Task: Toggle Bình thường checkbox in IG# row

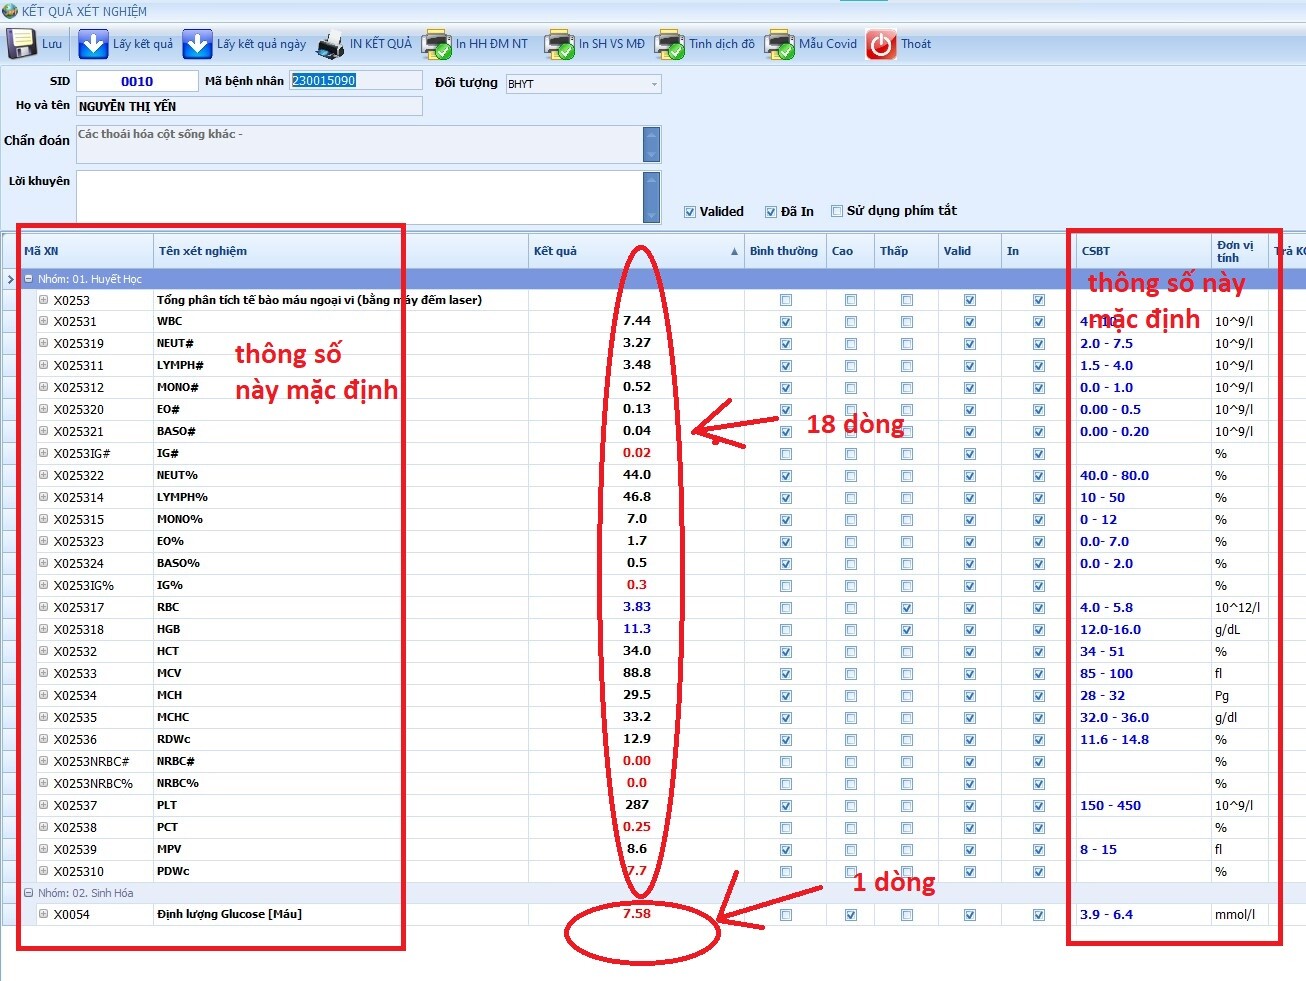Action: 786,454
